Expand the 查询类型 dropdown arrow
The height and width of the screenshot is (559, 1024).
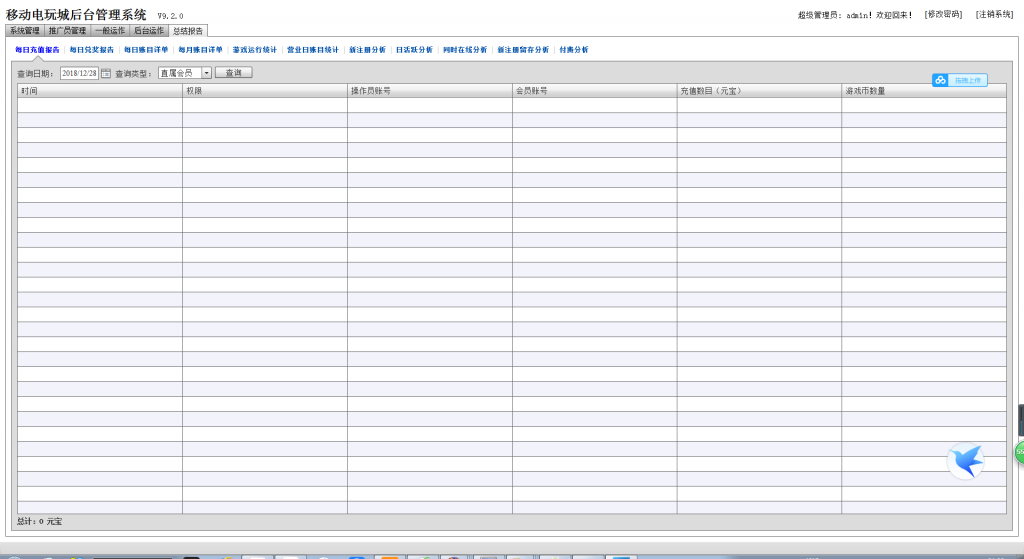pyautogui.click(x=206, y=73)
